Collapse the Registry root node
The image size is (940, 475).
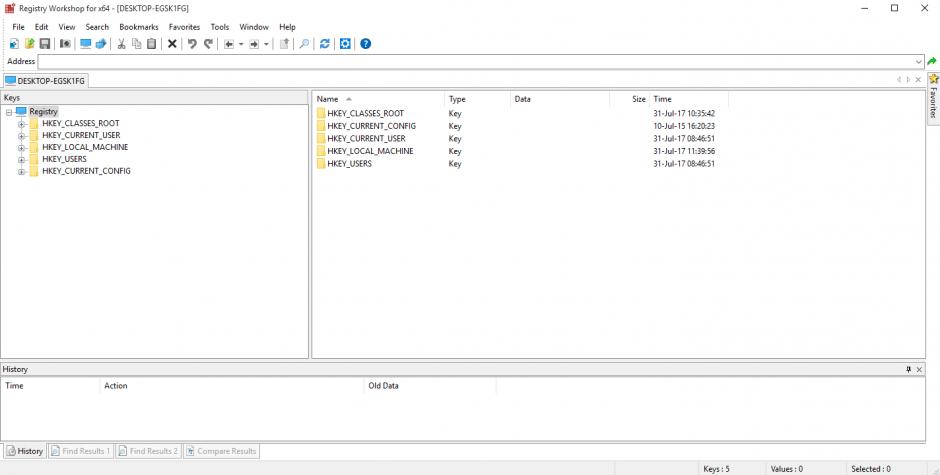click(x=9, y=112)
